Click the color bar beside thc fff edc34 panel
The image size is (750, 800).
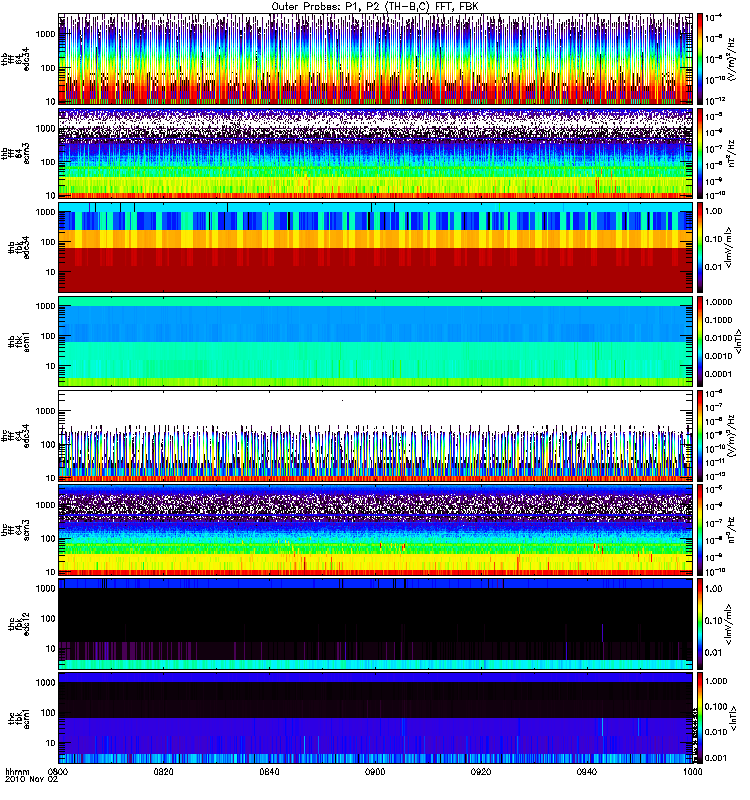pos(700,436)
